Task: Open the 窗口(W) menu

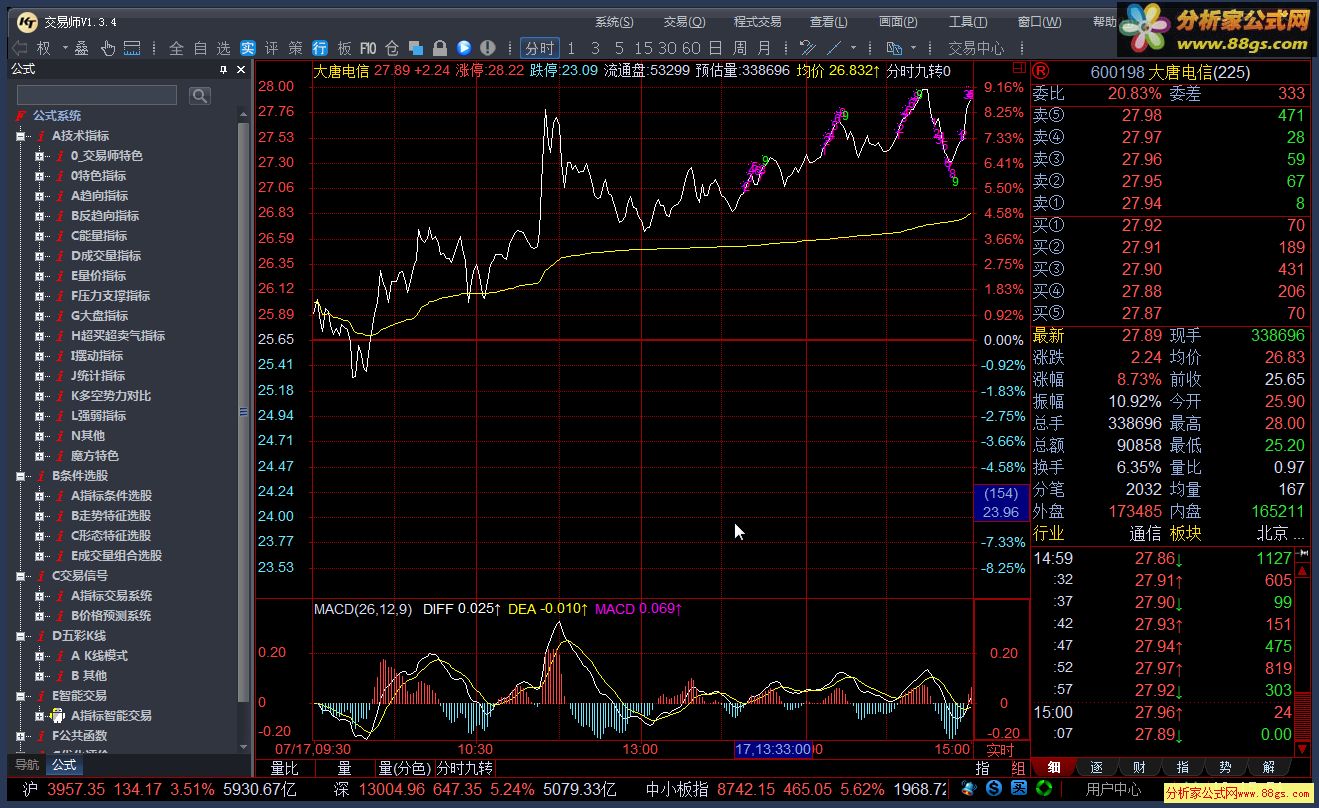Action: [1039, 22]
